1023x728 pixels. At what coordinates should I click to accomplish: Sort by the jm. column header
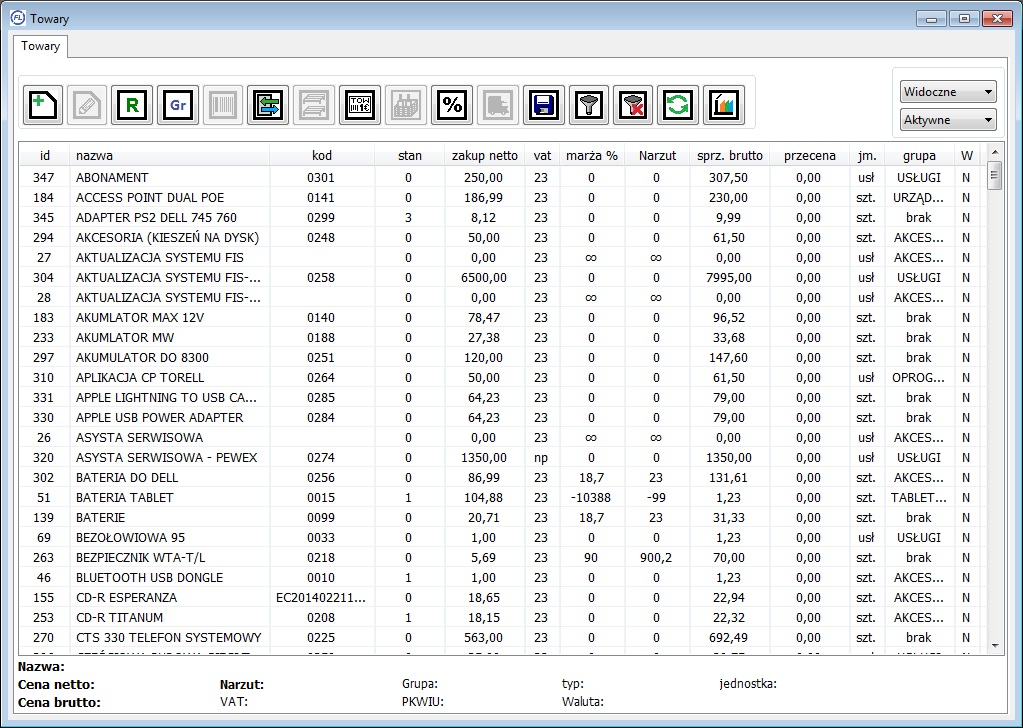(x=867, y=156)
